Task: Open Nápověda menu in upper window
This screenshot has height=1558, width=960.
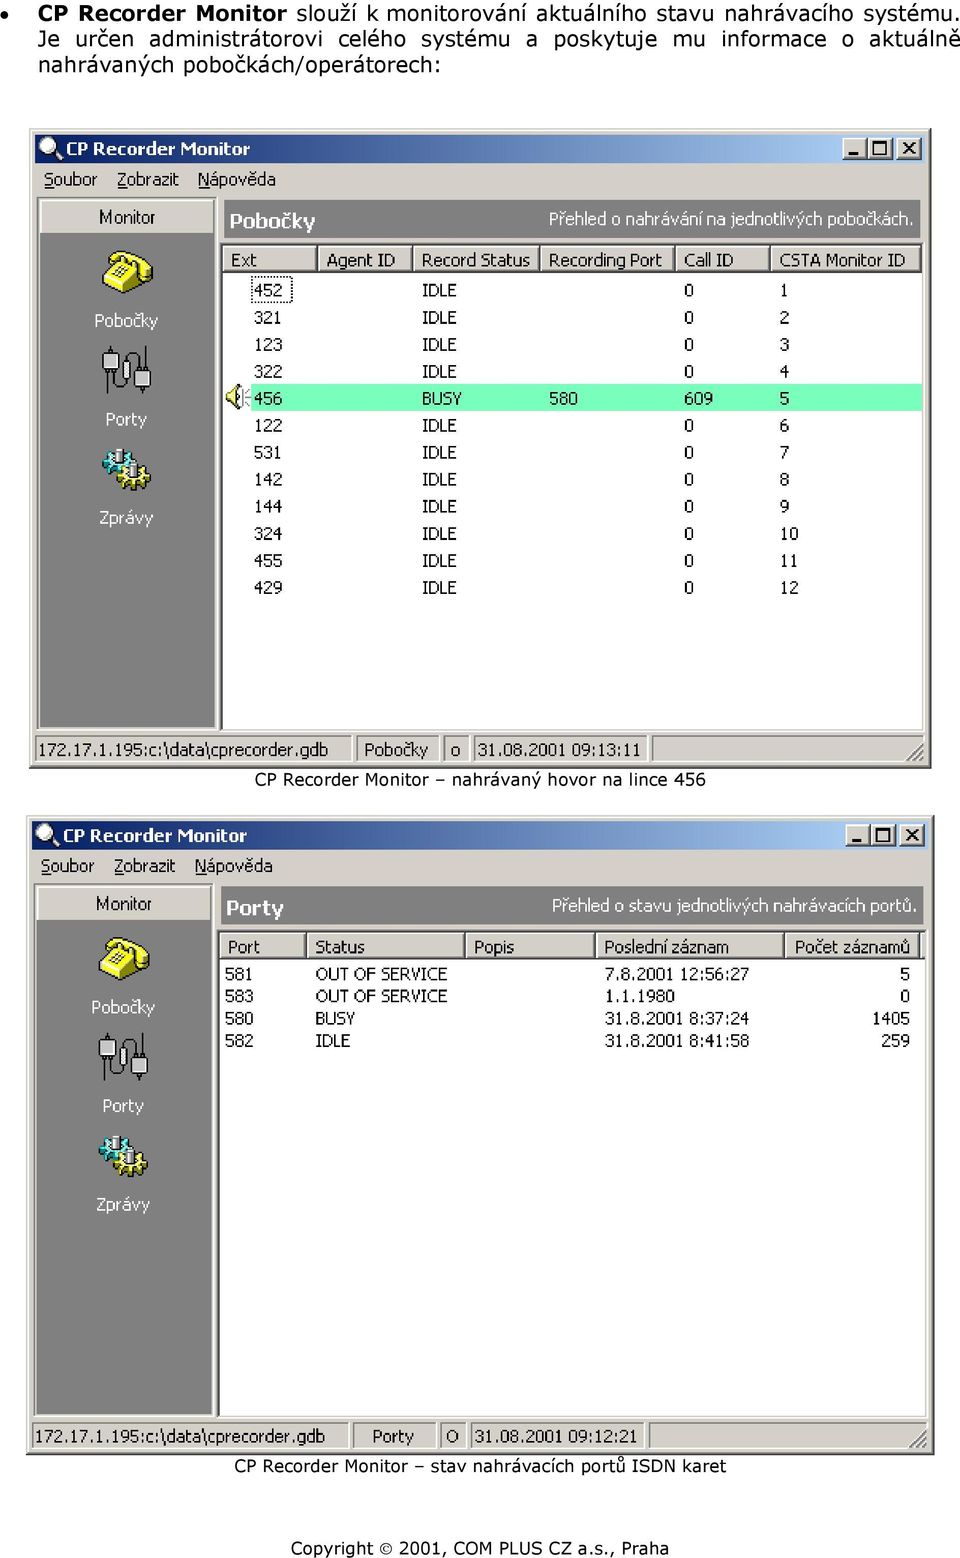Action: tap(236, 180)
